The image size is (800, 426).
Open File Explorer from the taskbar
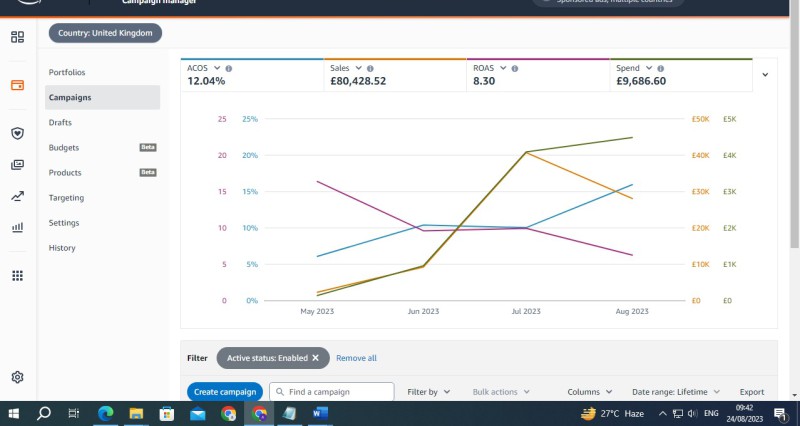pos(136,413)
